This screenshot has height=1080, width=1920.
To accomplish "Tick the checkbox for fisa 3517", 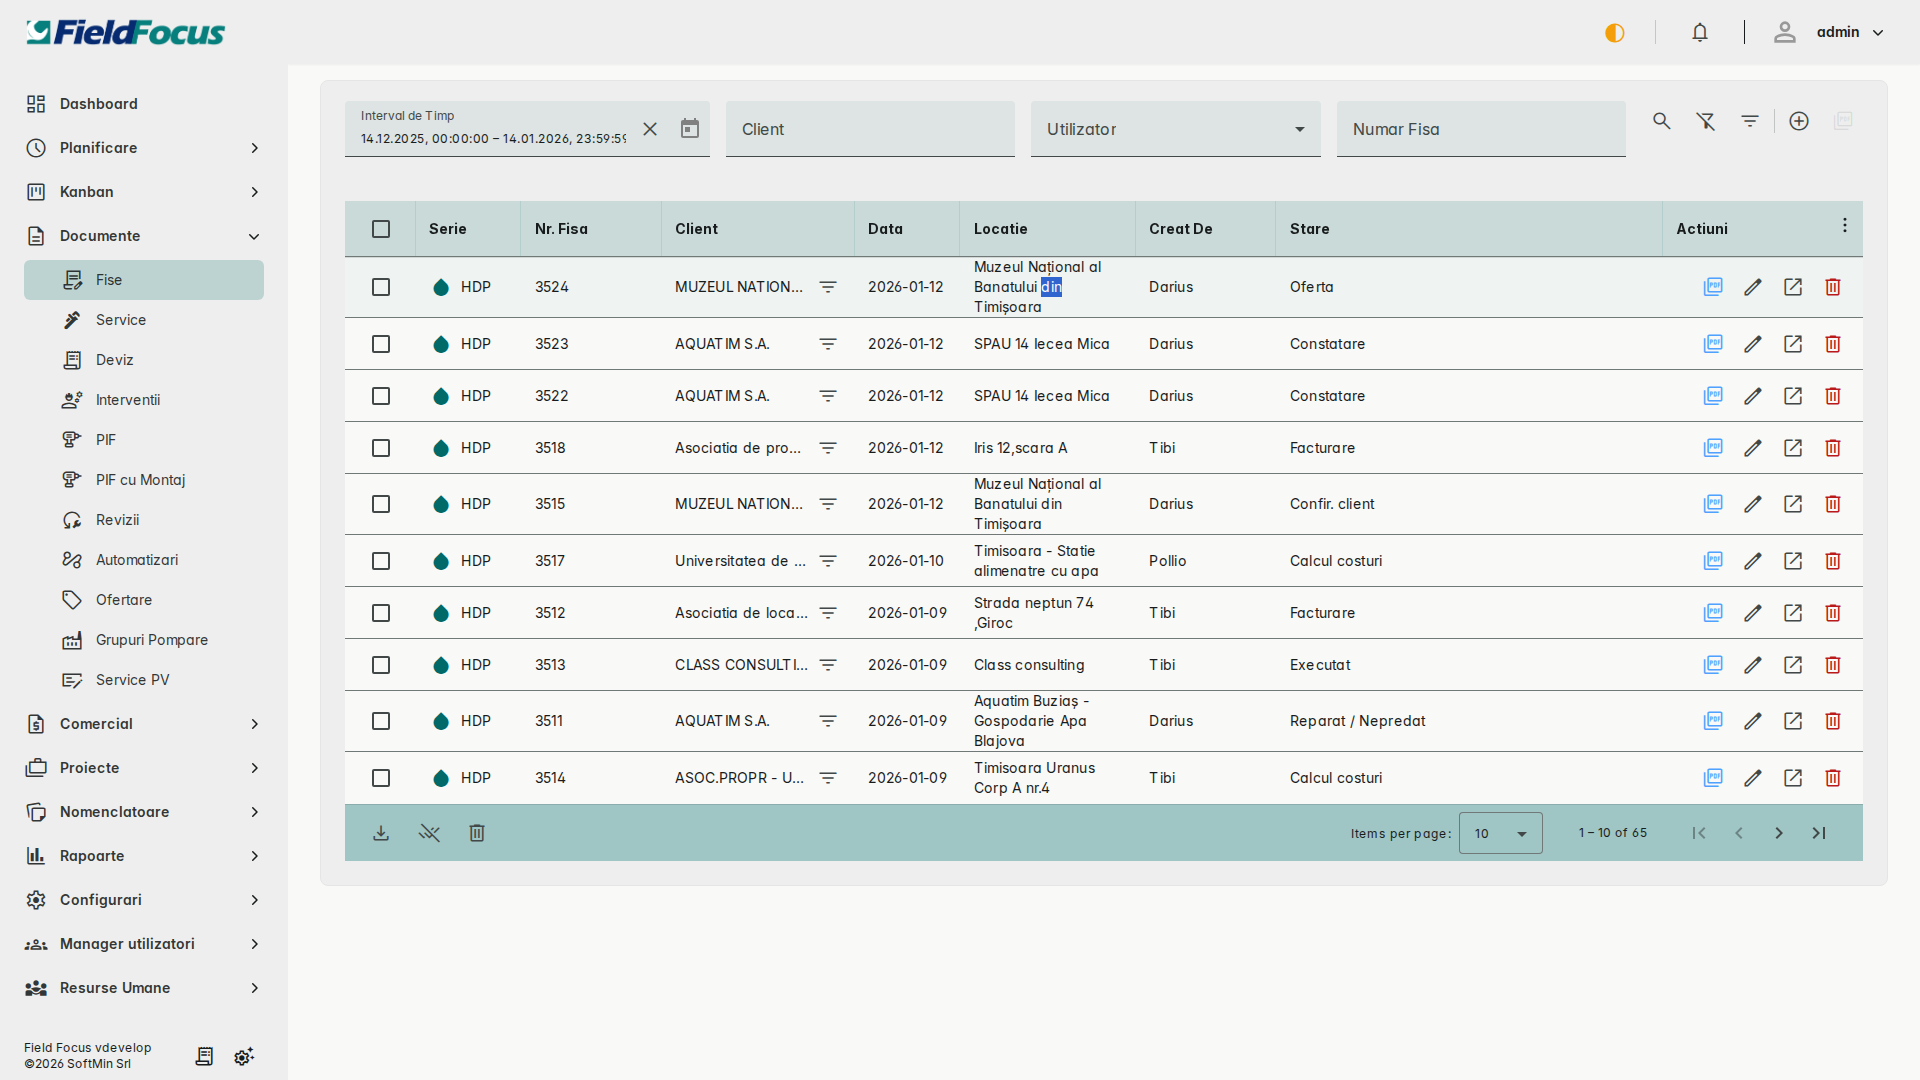I will pos(381,561).
